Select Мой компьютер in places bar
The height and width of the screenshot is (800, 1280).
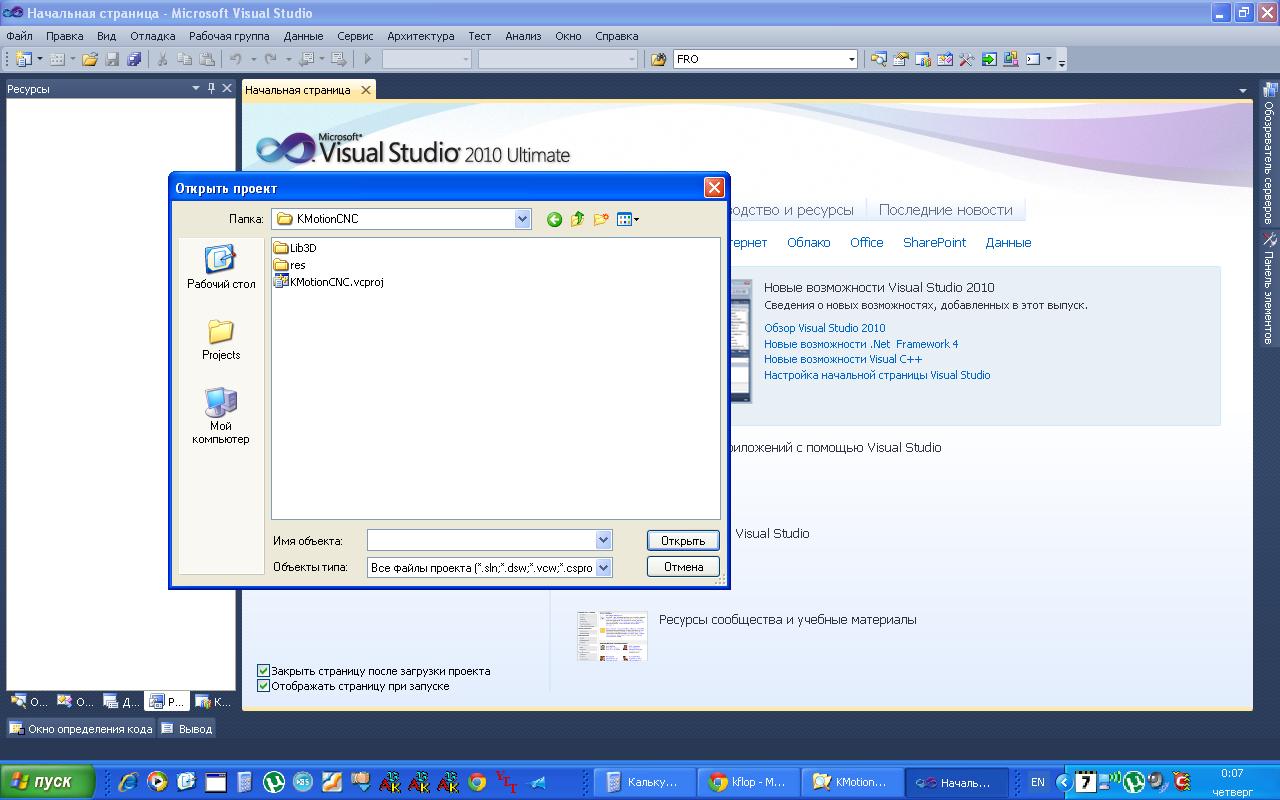(221, 416)
